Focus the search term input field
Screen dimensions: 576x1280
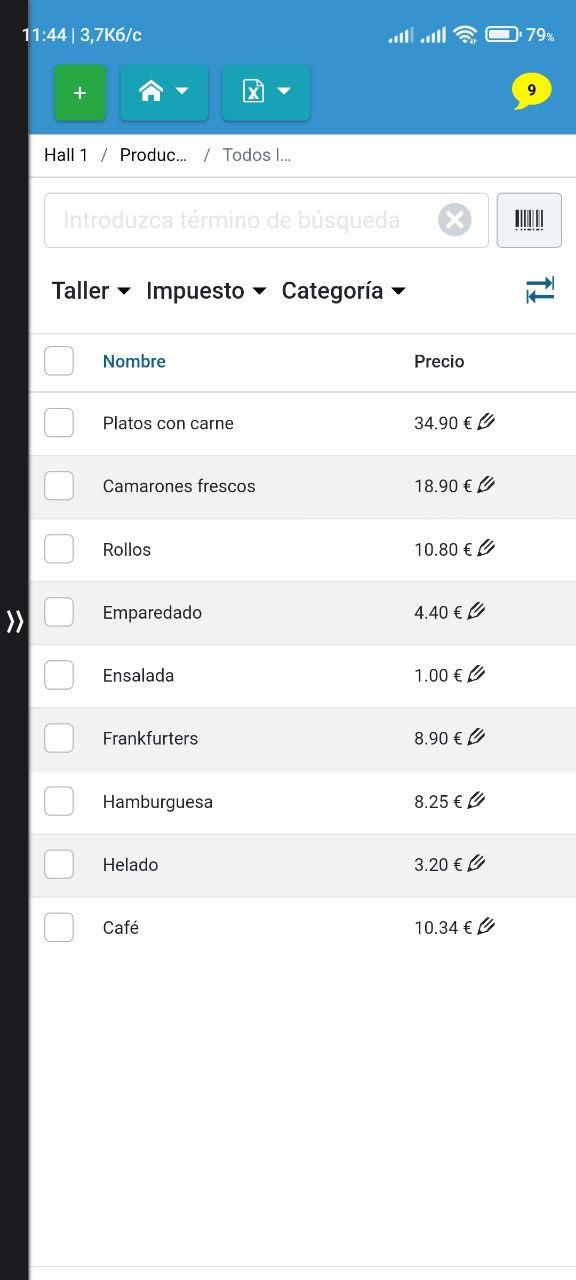click(x=240, y=220)
